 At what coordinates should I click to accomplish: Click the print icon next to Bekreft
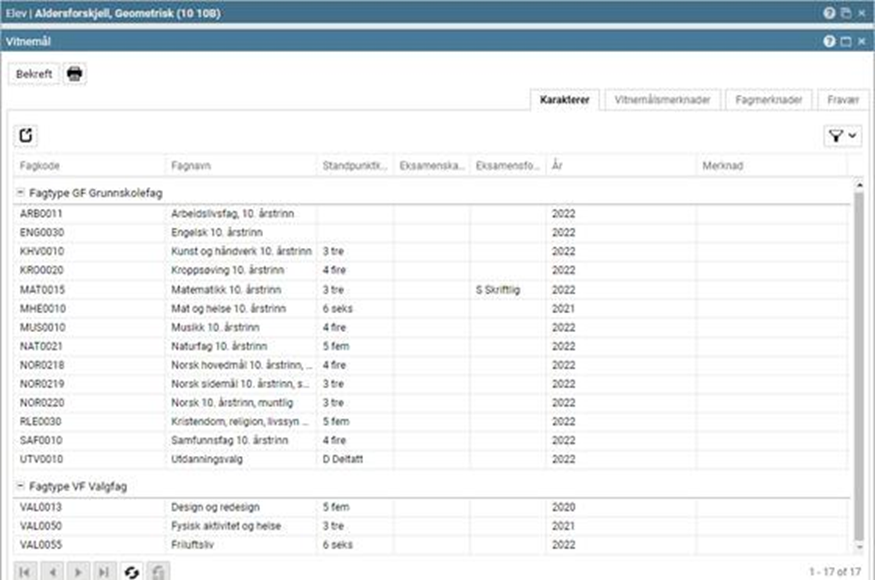point(75,74)
